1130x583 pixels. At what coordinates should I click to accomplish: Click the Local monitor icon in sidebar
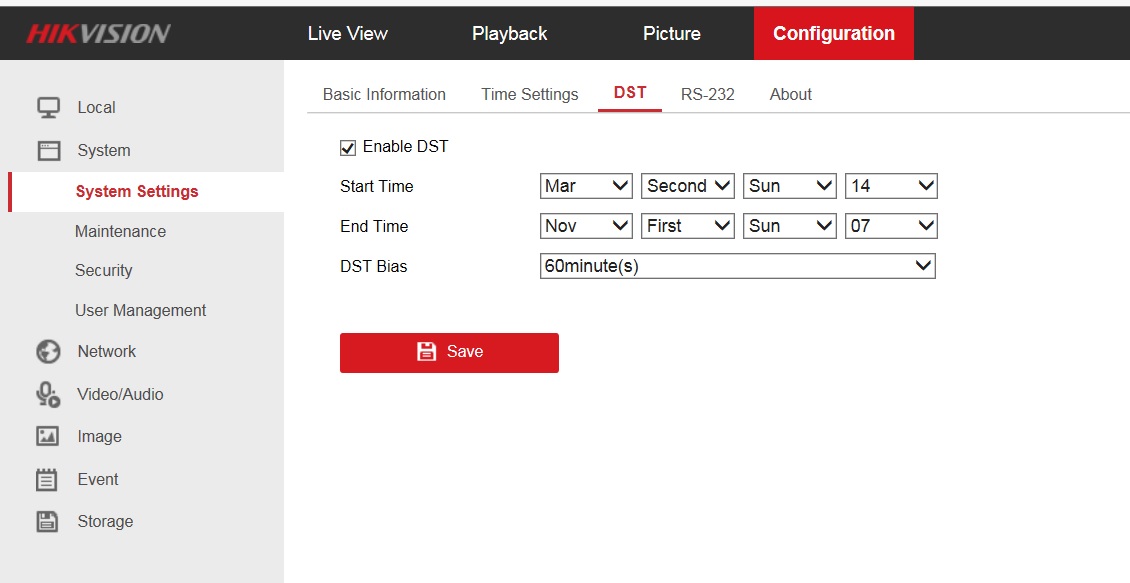click(48, 107)
